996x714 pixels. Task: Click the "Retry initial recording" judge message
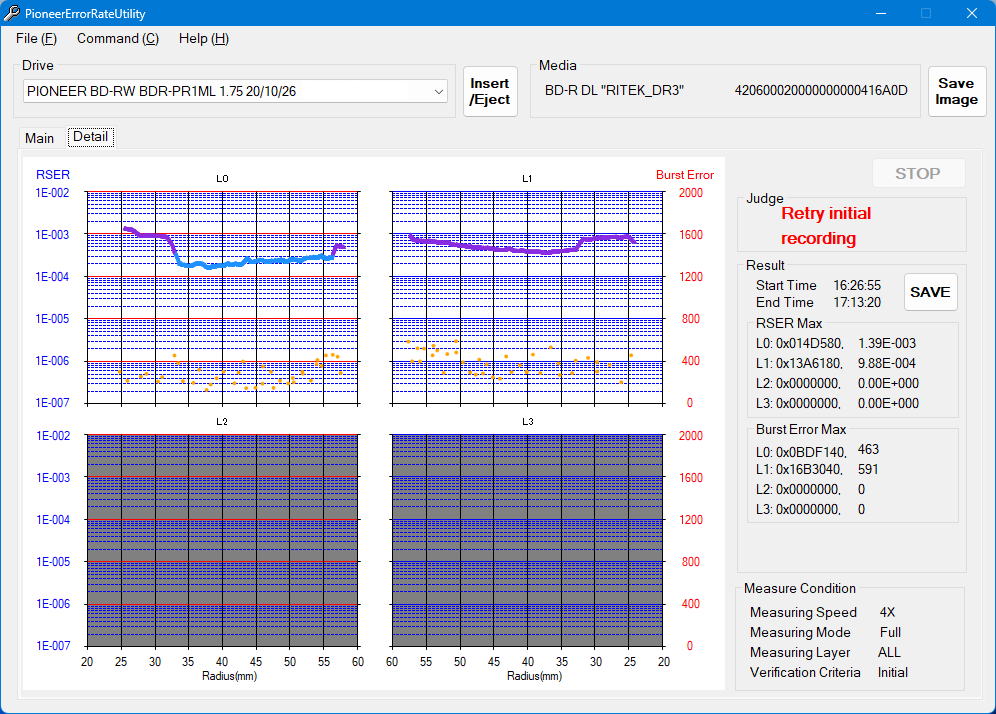pyautogui.click(x=825, y=226)
